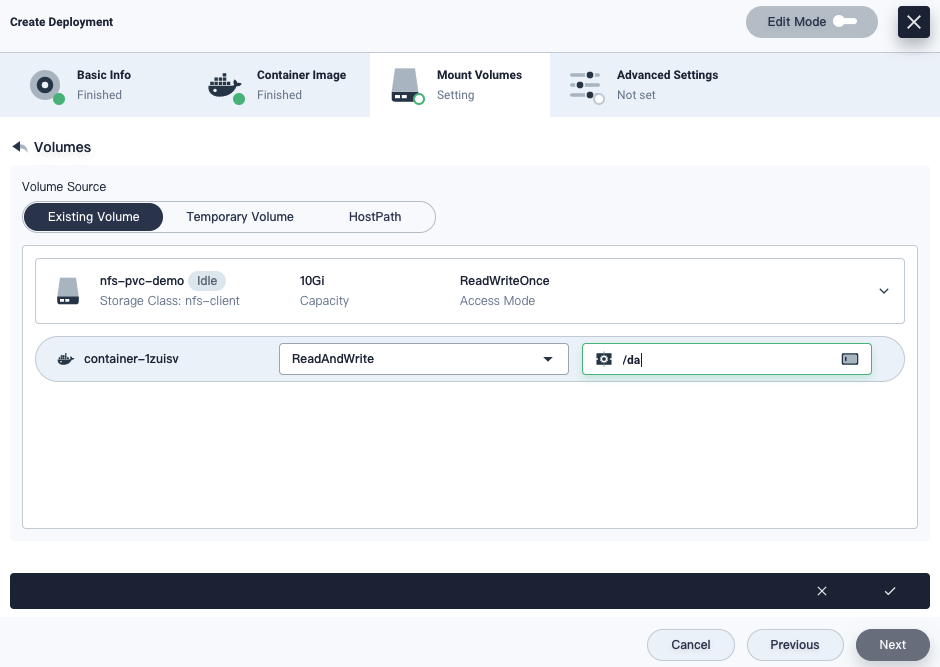Select HostPath volume source option
This screenshot has width=940, height=667.
[375, 217]
